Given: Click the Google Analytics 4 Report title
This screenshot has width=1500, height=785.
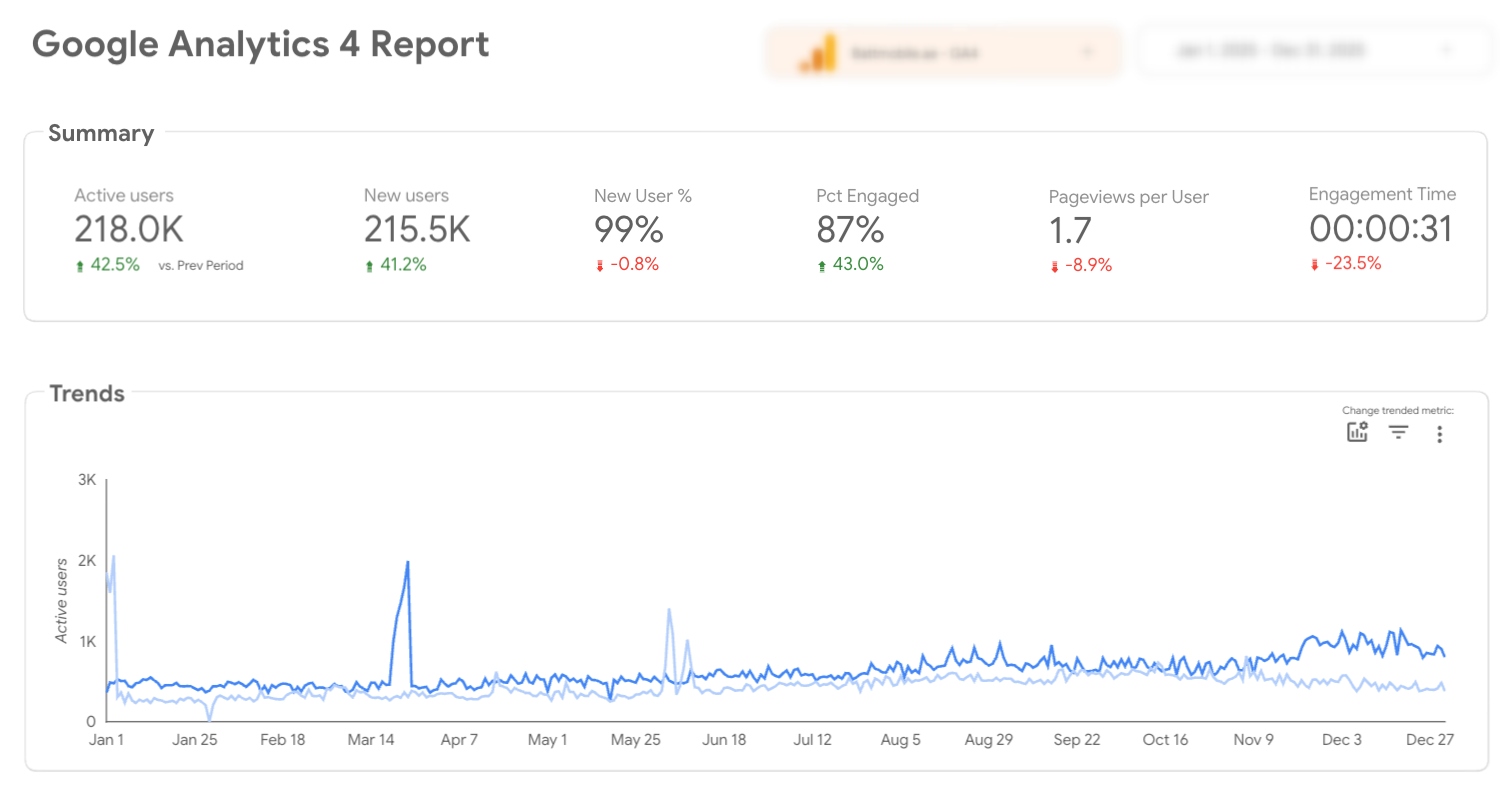Looking at the screenshot, I should click(x=261, y=44).
